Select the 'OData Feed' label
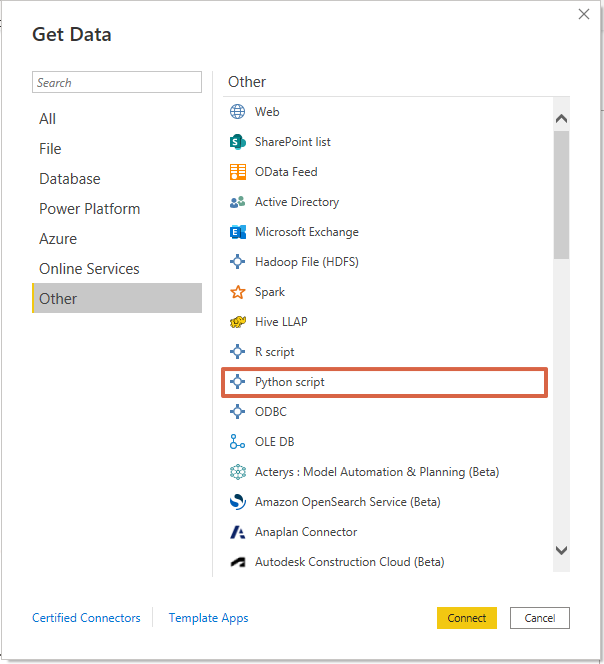 coord(286,172)
